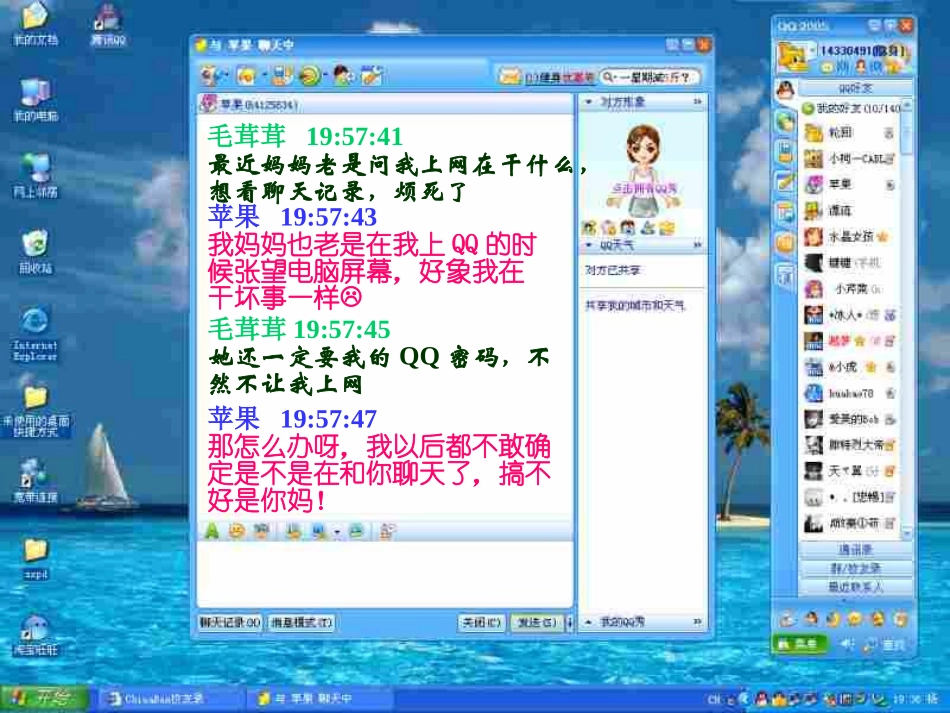950x713 pixels.
Task: Open 聊天记录 chat history button
Action: (x=230, y=622)
